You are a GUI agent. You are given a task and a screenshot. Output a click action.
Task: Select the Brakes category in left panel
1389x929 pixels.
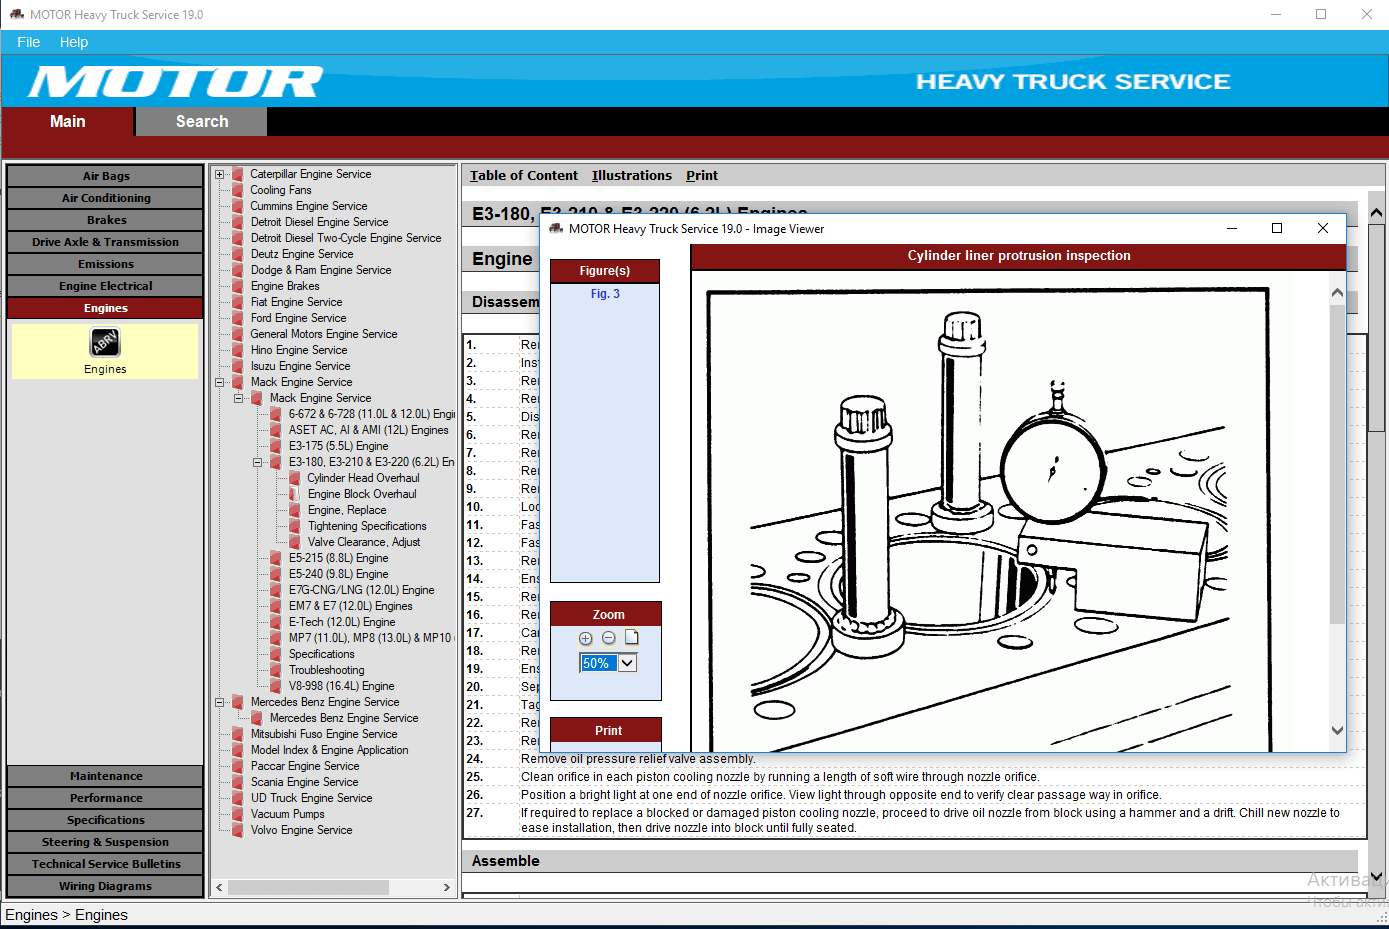[105, 219]
